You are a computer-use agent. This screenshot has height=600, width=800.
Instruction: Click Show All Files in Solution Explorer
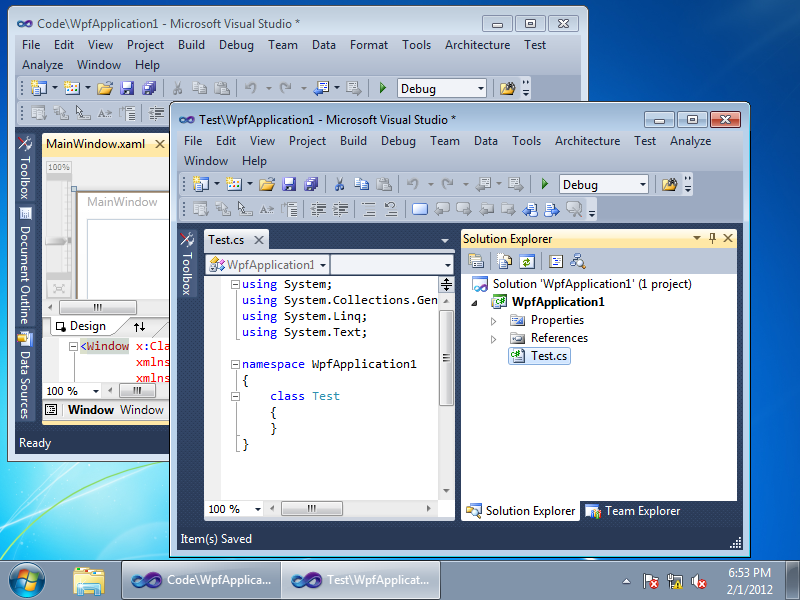504,261
